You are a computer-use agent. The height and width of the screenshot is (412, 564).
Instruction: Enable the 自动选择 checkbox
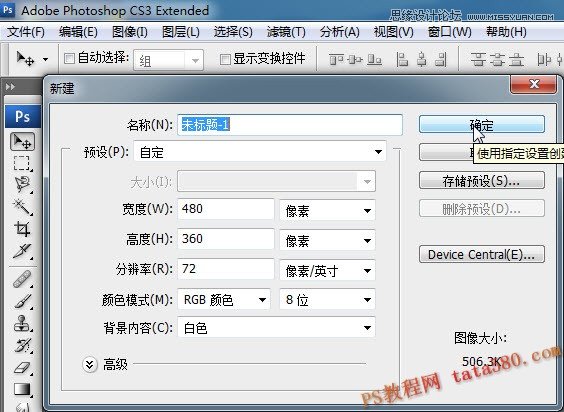coord(69,58)
